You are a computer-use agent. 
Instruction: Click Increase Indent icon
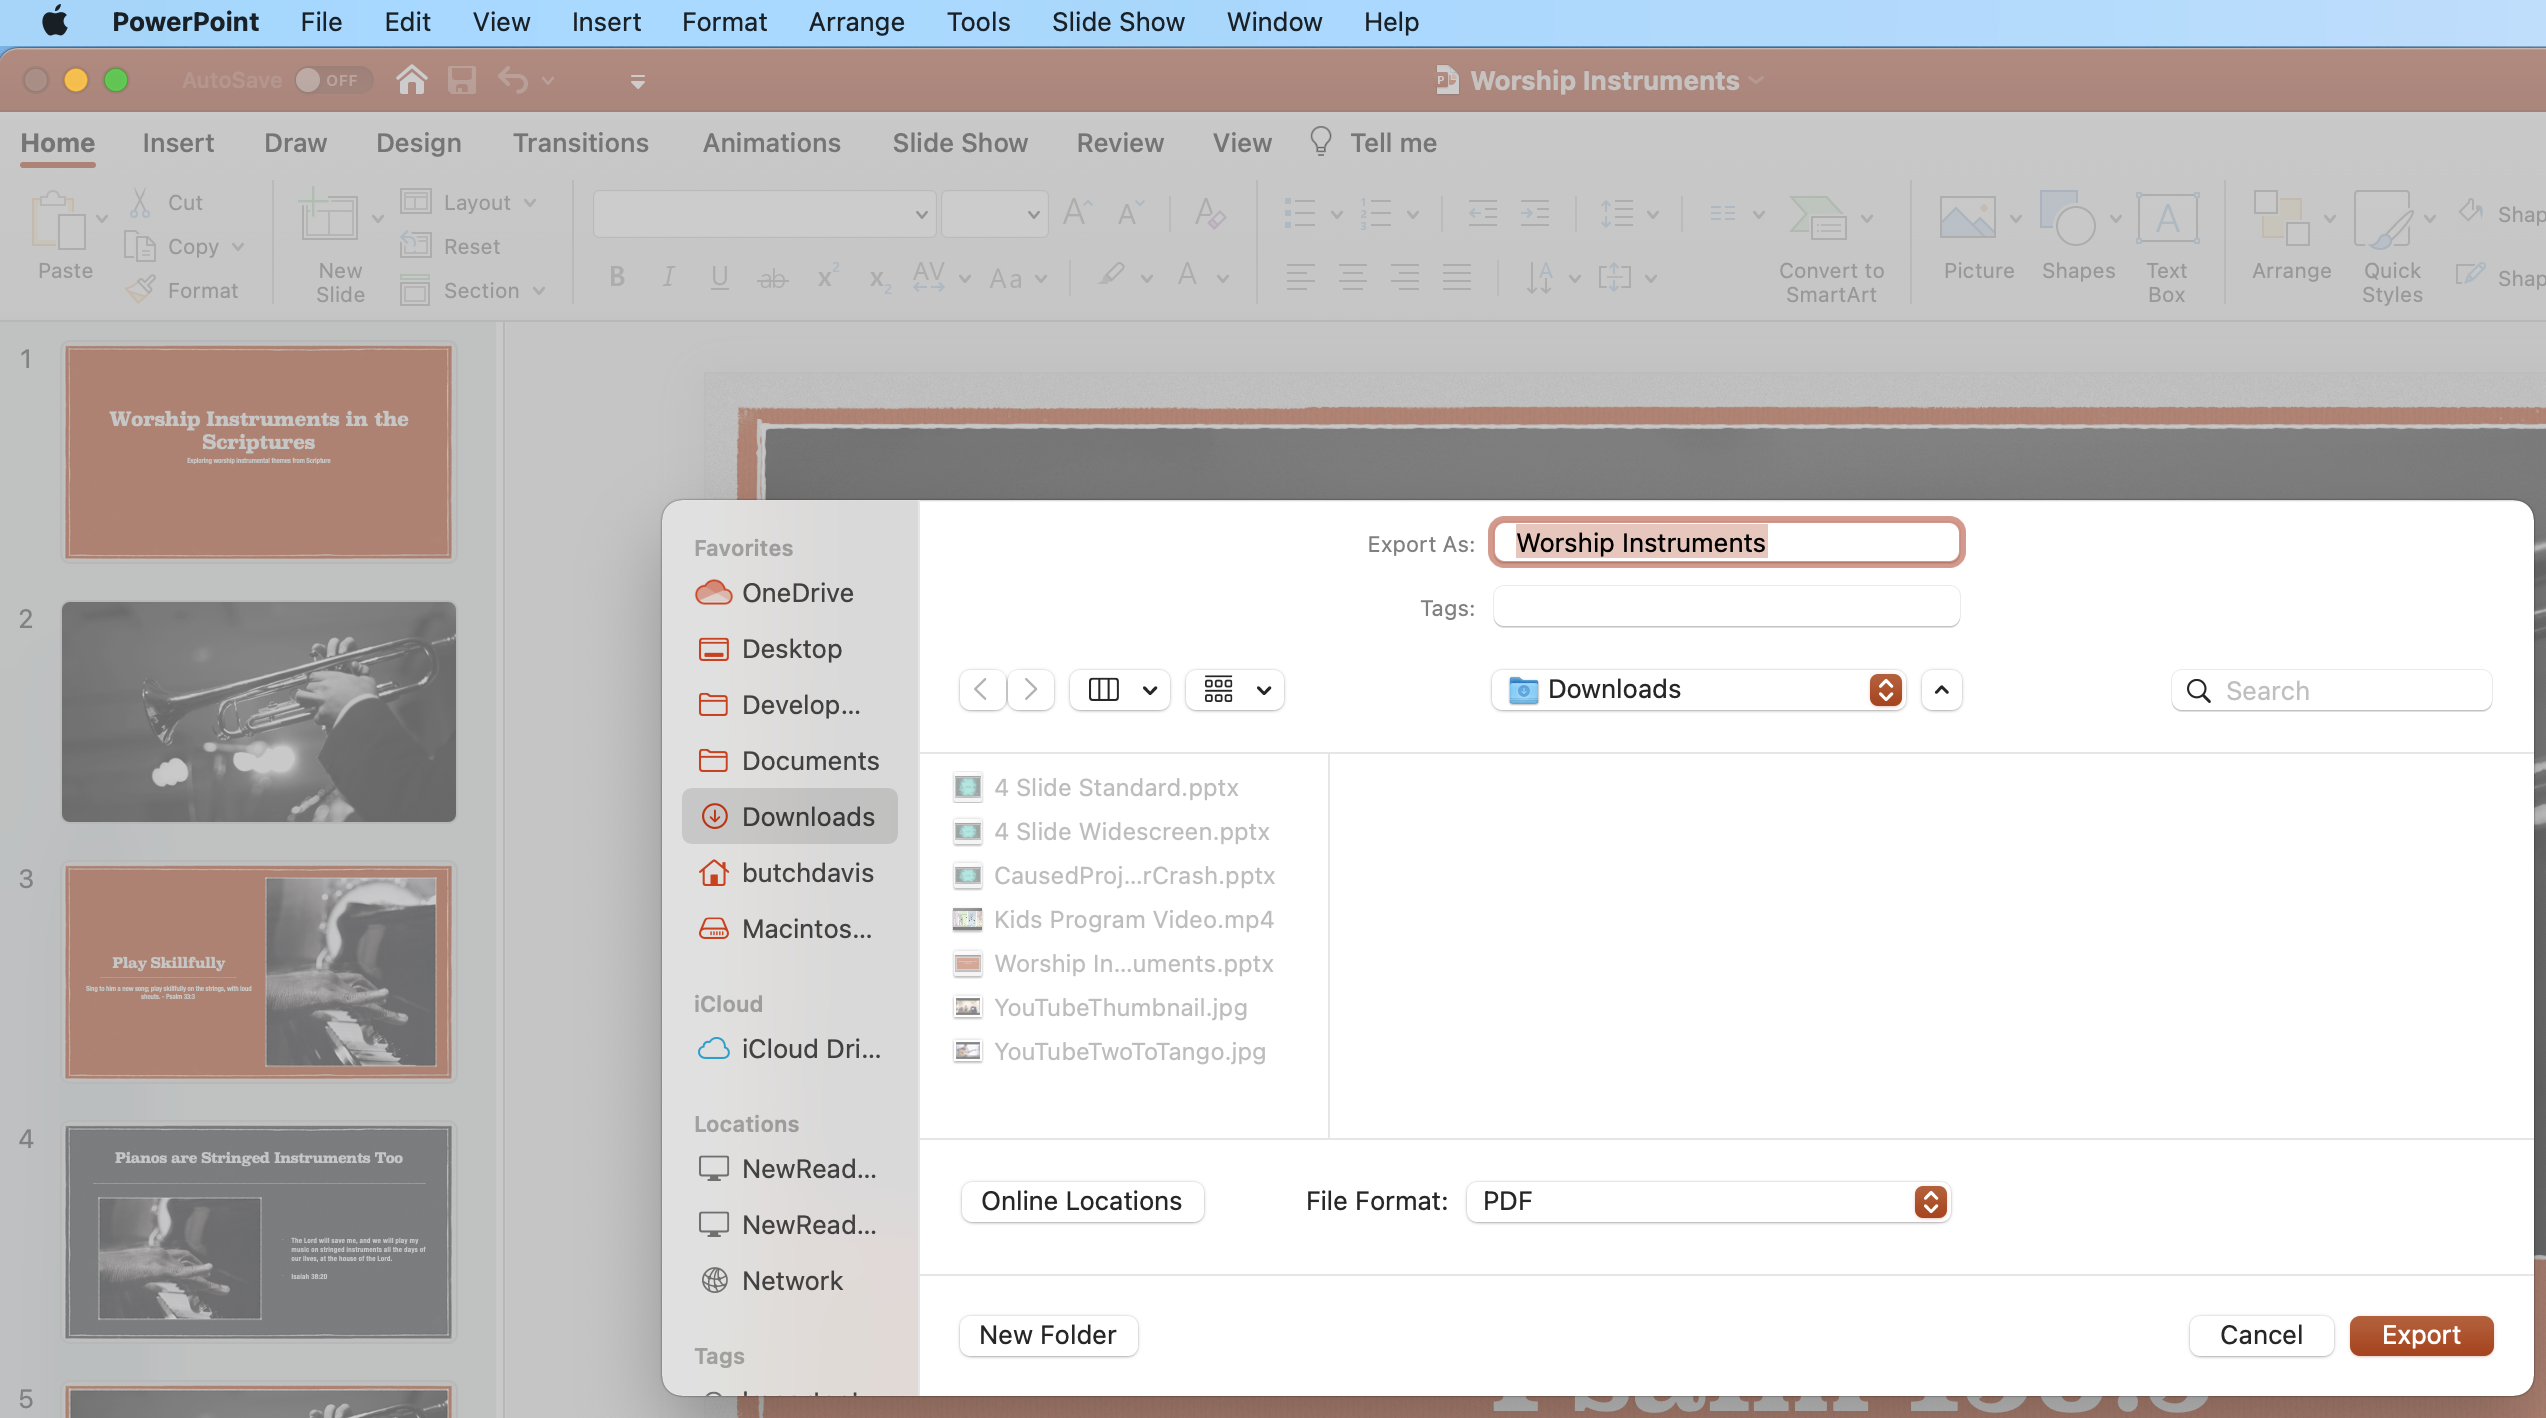[1534, 213]
